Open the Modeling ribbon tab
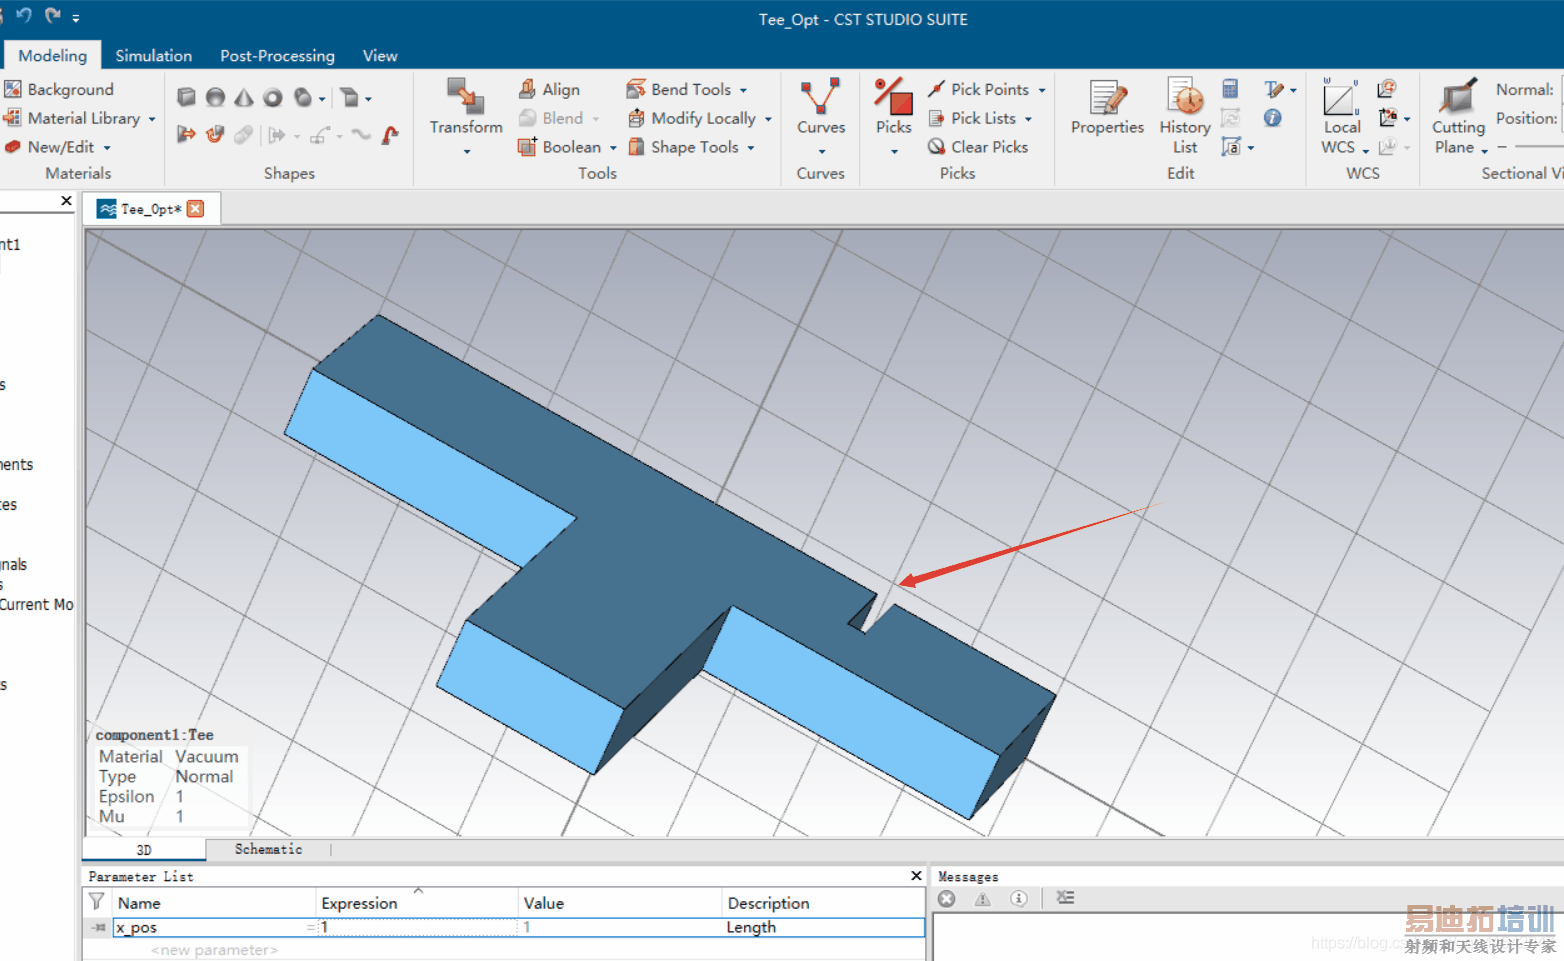The height and width of the screenshot is (961, 1564). 52,55
